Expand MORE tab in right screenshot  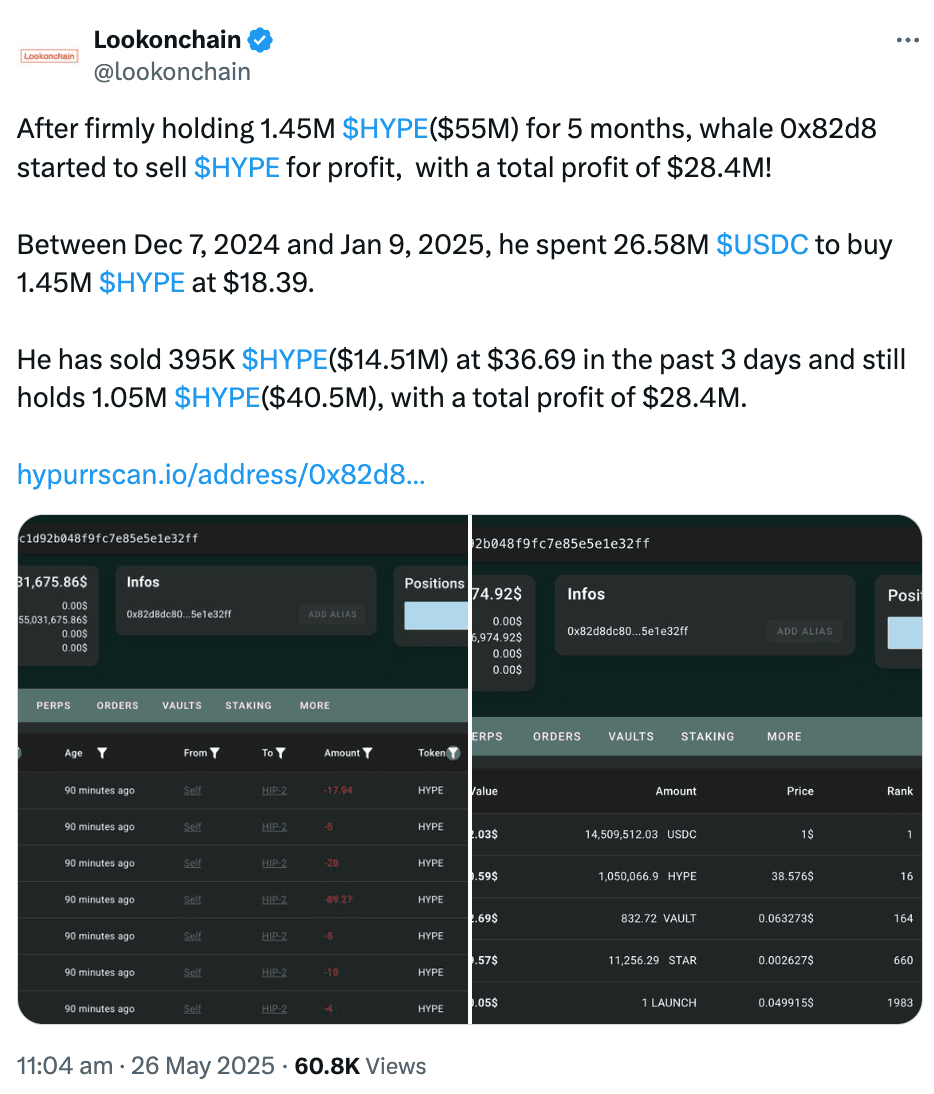(784, 736)
